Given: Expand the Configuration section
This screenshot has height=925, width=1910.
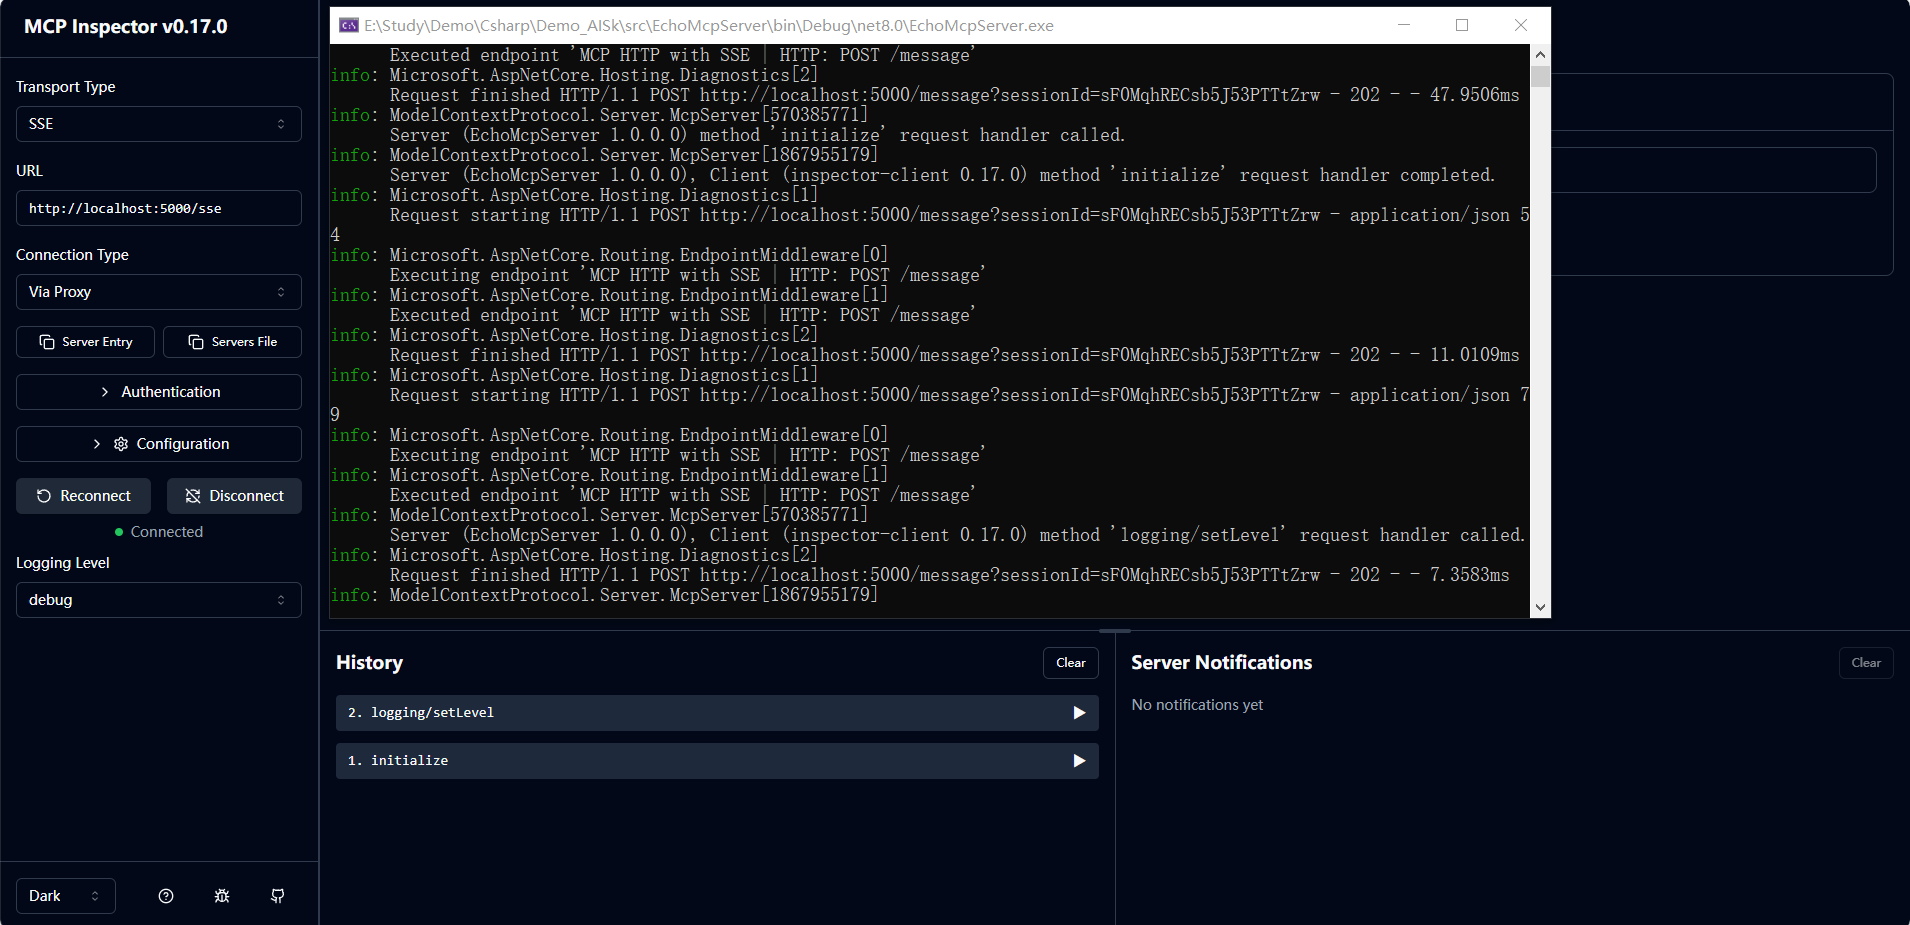Looking at the screenshot, I should pos(159,444).
